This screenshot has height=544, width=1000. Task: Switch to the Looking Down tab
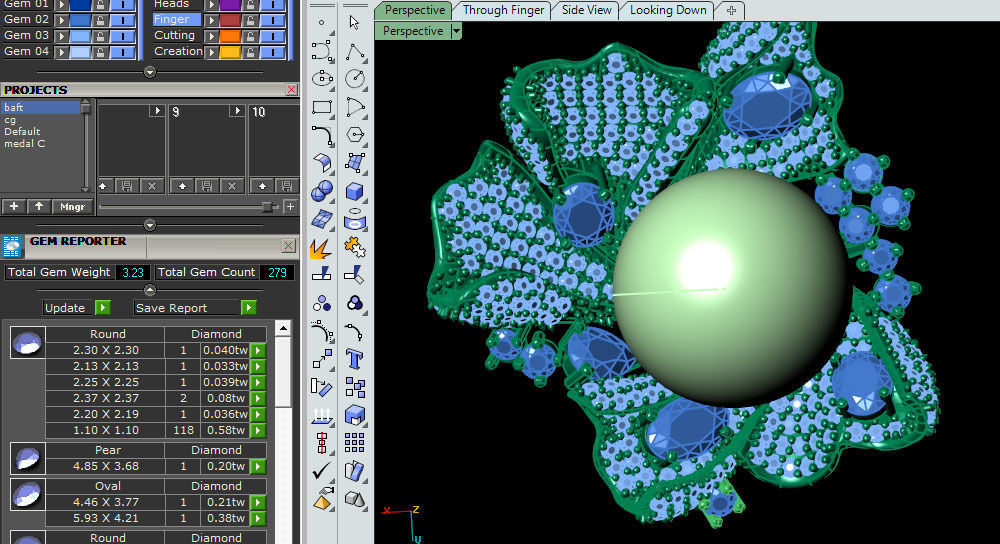(x=668, y=10)
